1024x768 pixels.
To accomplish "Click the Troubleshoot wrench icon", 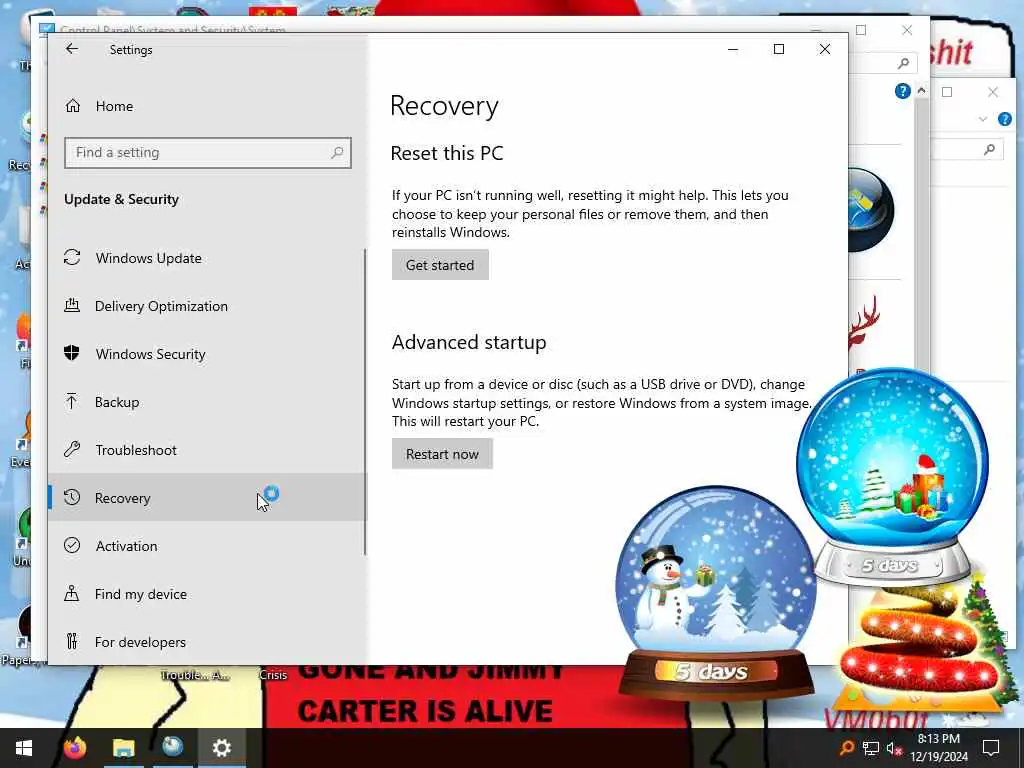I will [x=72, y=449].
